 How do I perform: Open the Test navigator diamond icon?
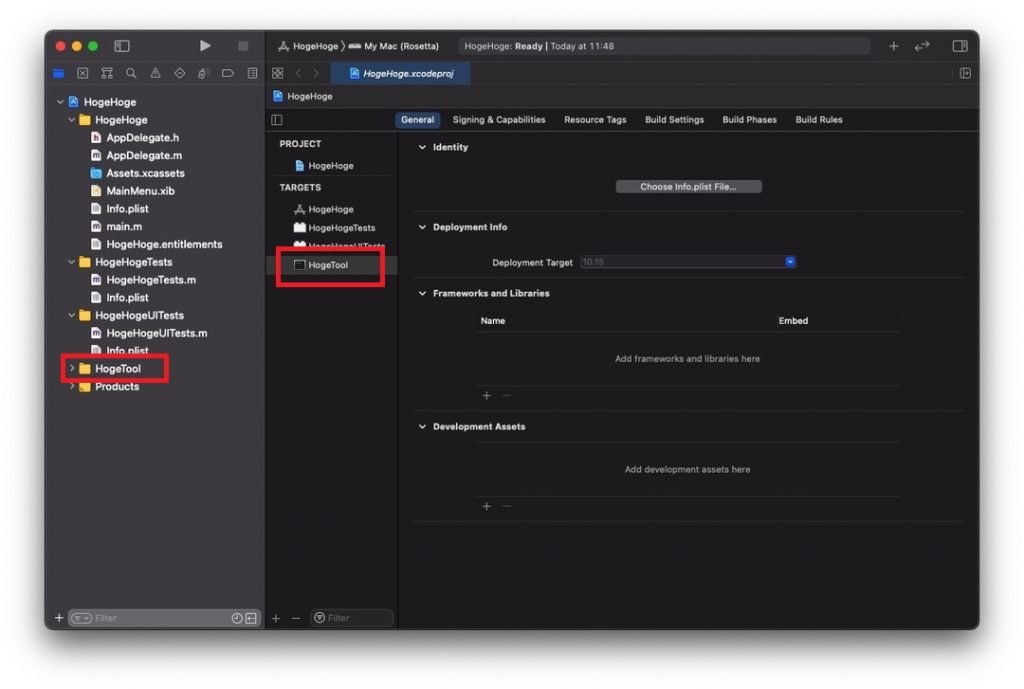click(x=180, y=73)
